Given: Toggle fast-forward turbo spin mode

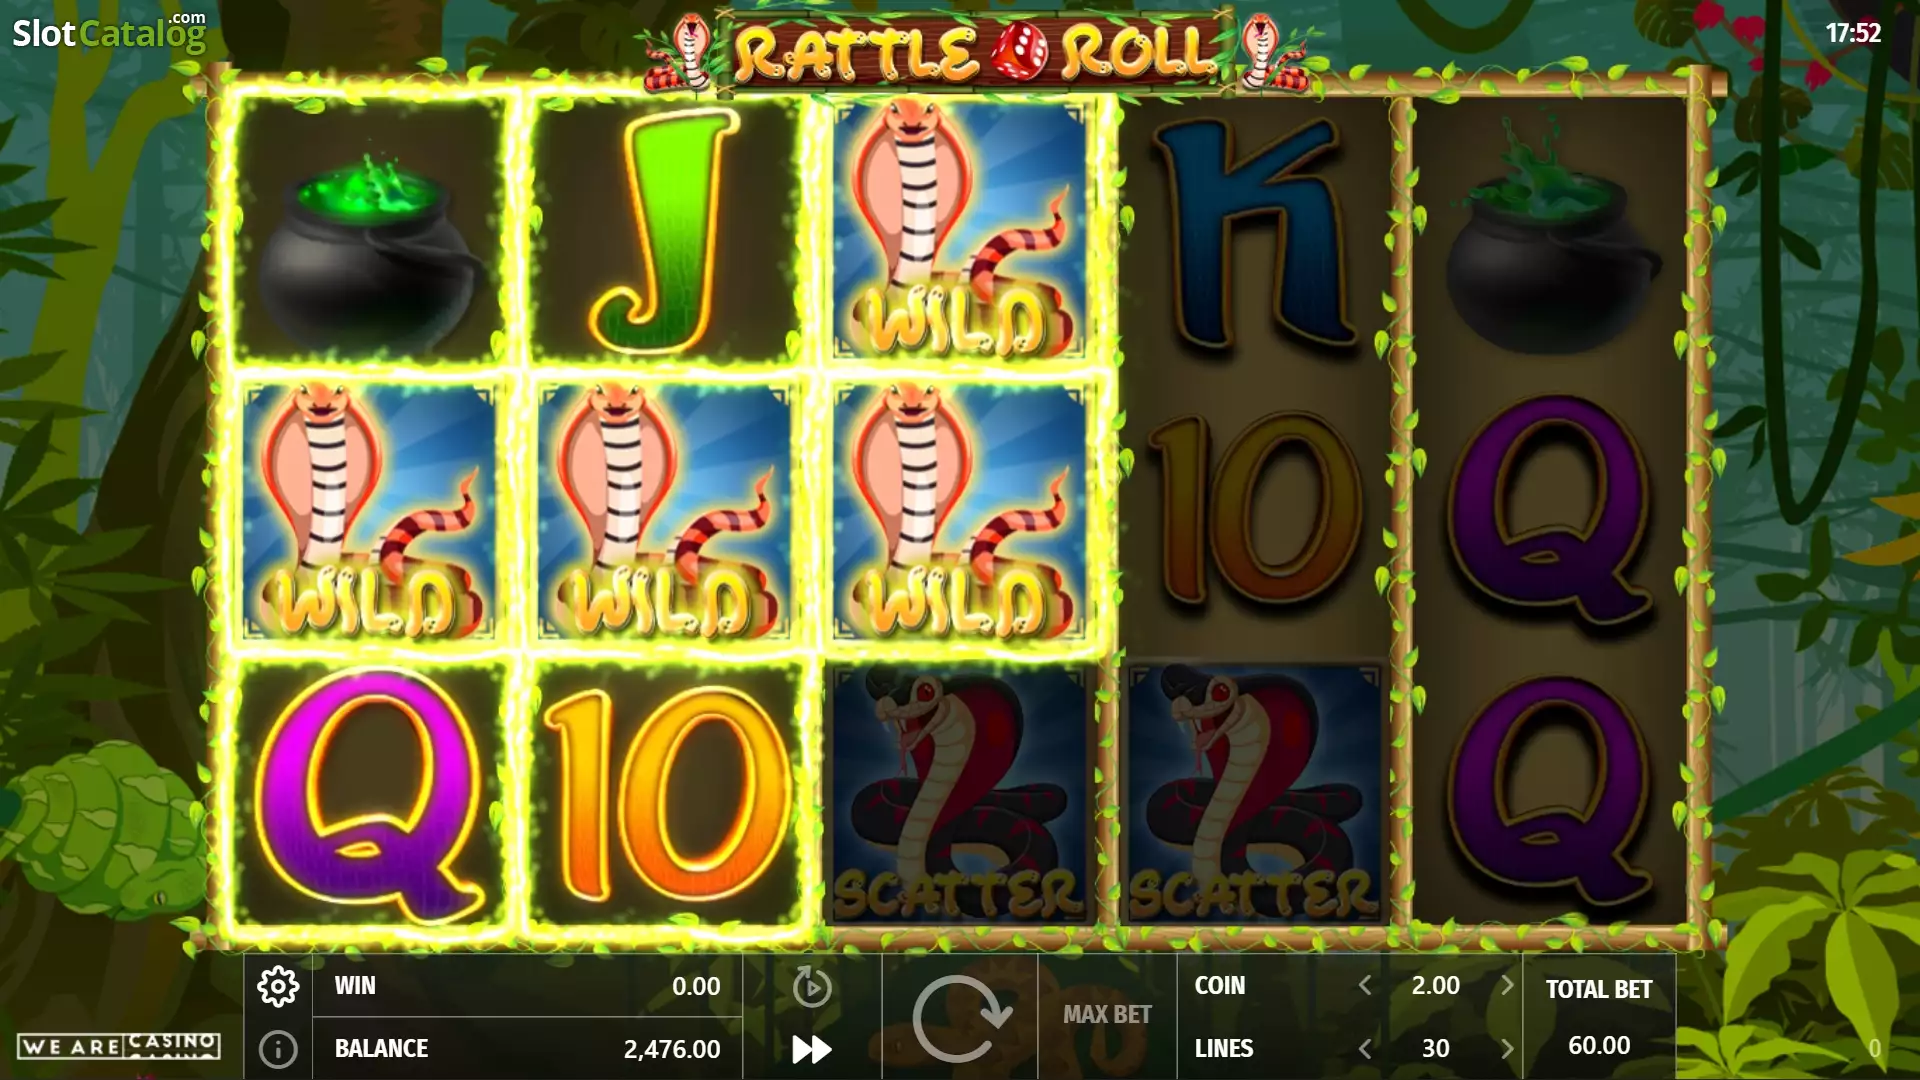Looking at the screenshot, I should 812,1049.
